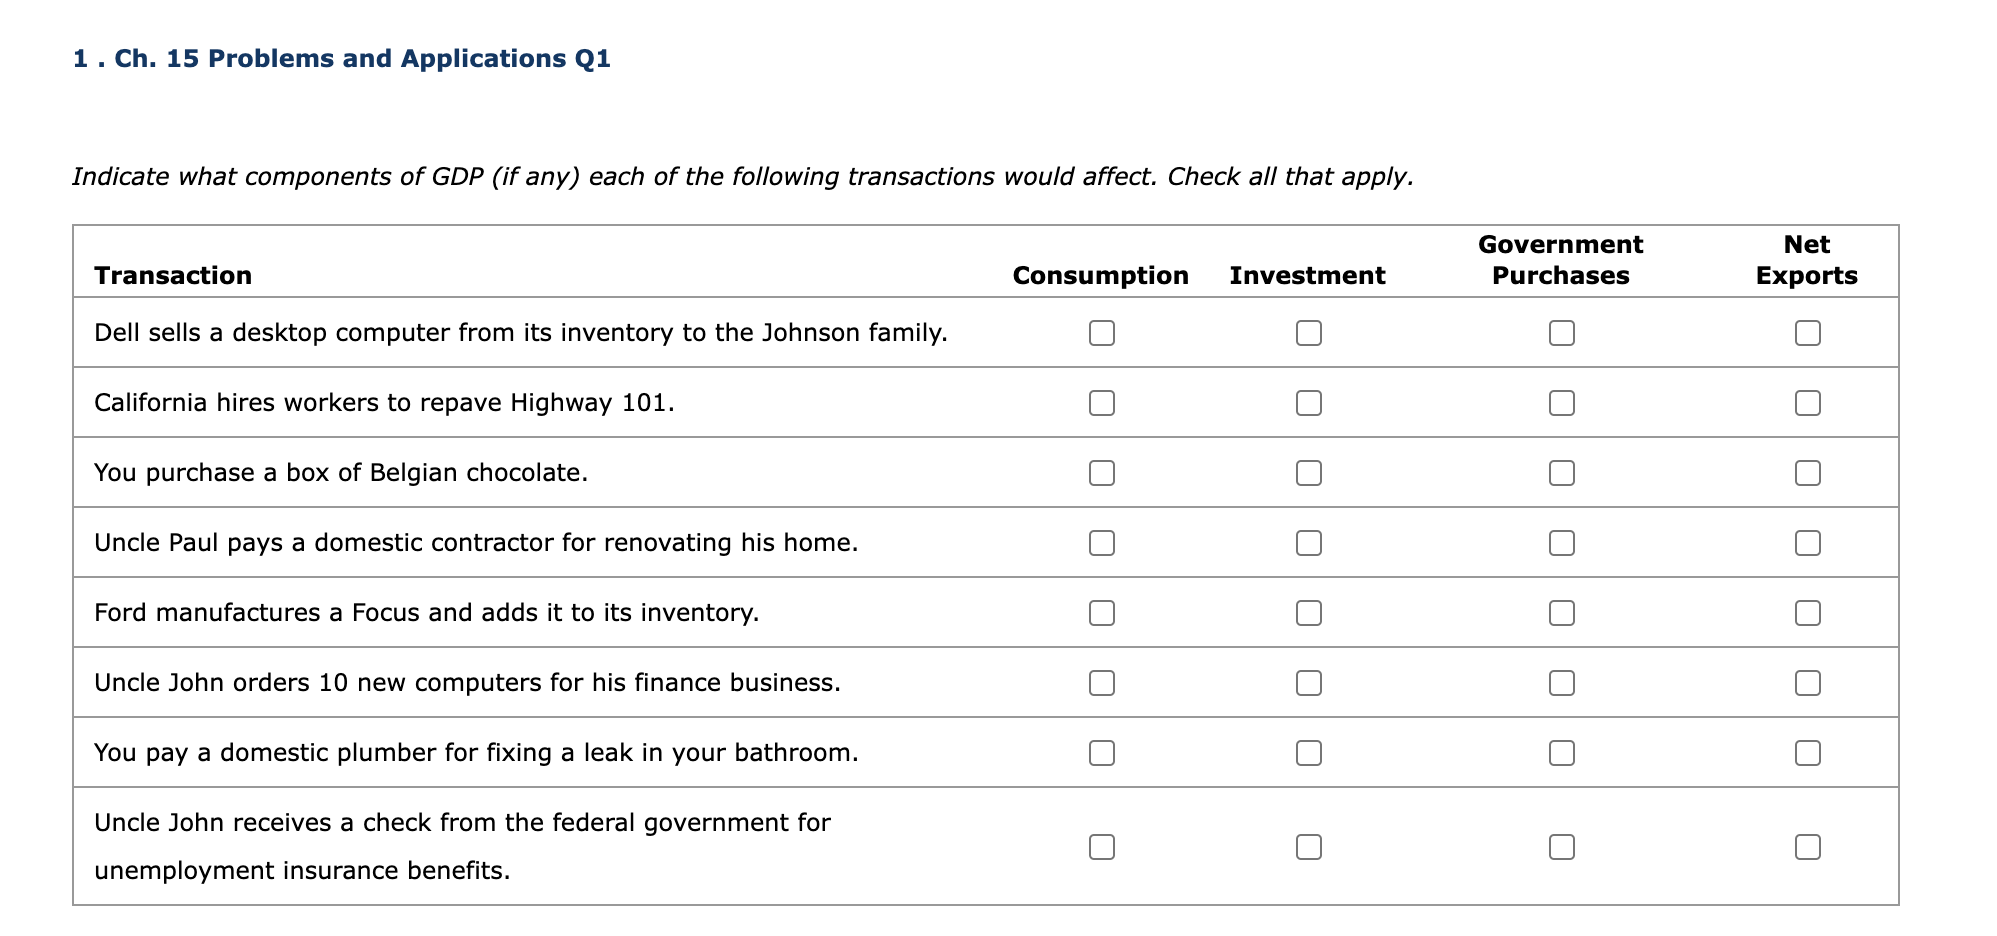Check Investment for Ford Focus inventory row
The image size is (1997, 936).
(1308, 613)
